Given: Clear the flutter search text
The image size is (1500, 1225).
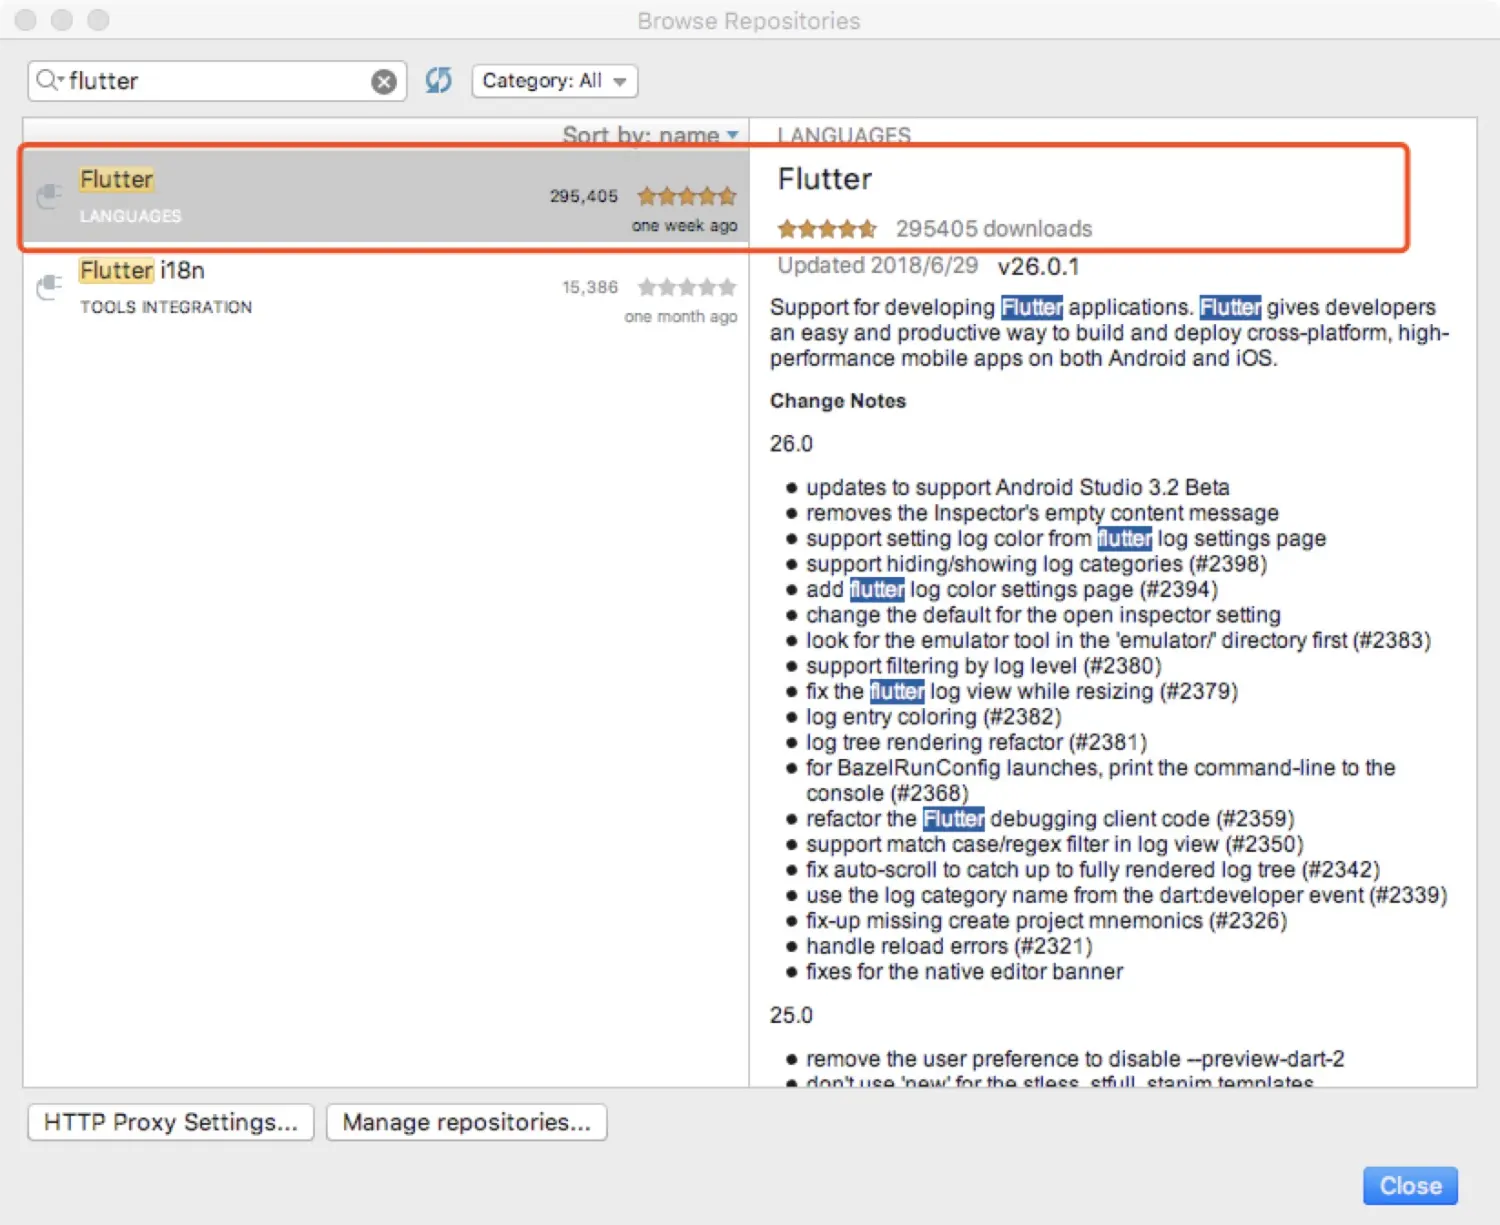Looking at the screenshot, I should tap(383, 82).
